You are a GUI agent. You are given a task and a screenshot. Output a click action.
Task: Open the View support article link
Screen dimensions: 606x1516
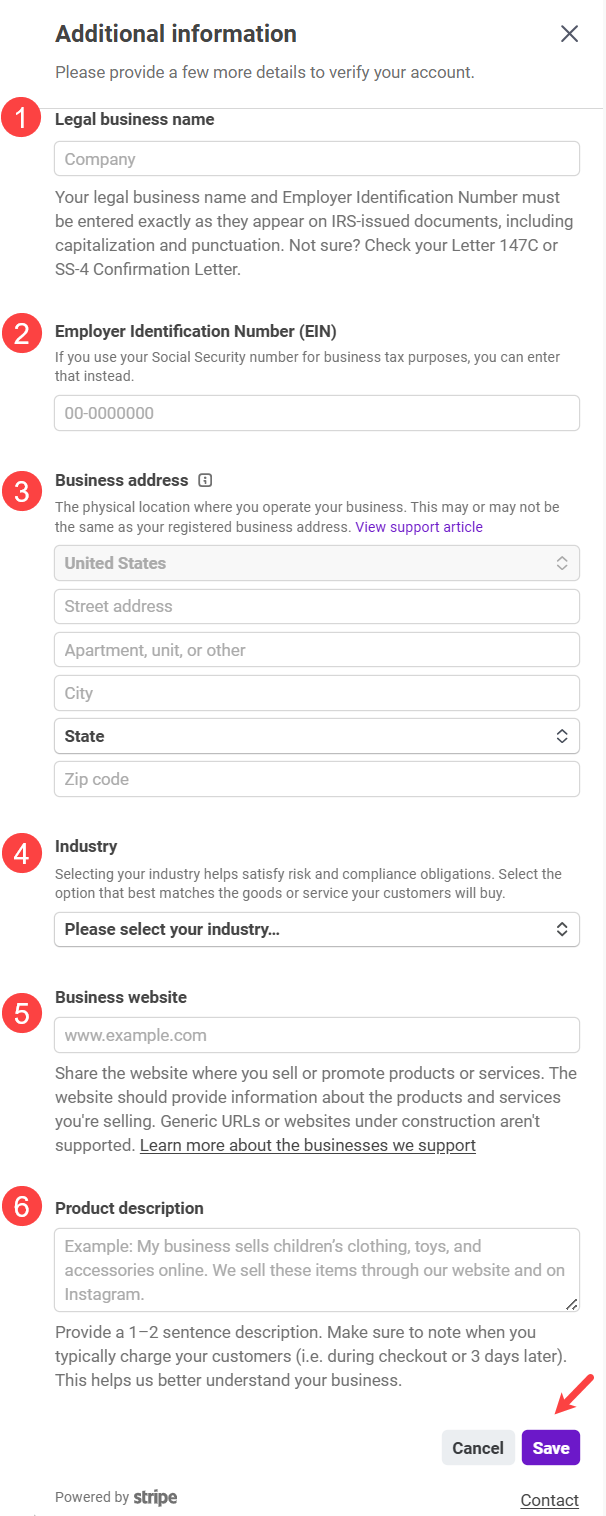coord(419,527)
